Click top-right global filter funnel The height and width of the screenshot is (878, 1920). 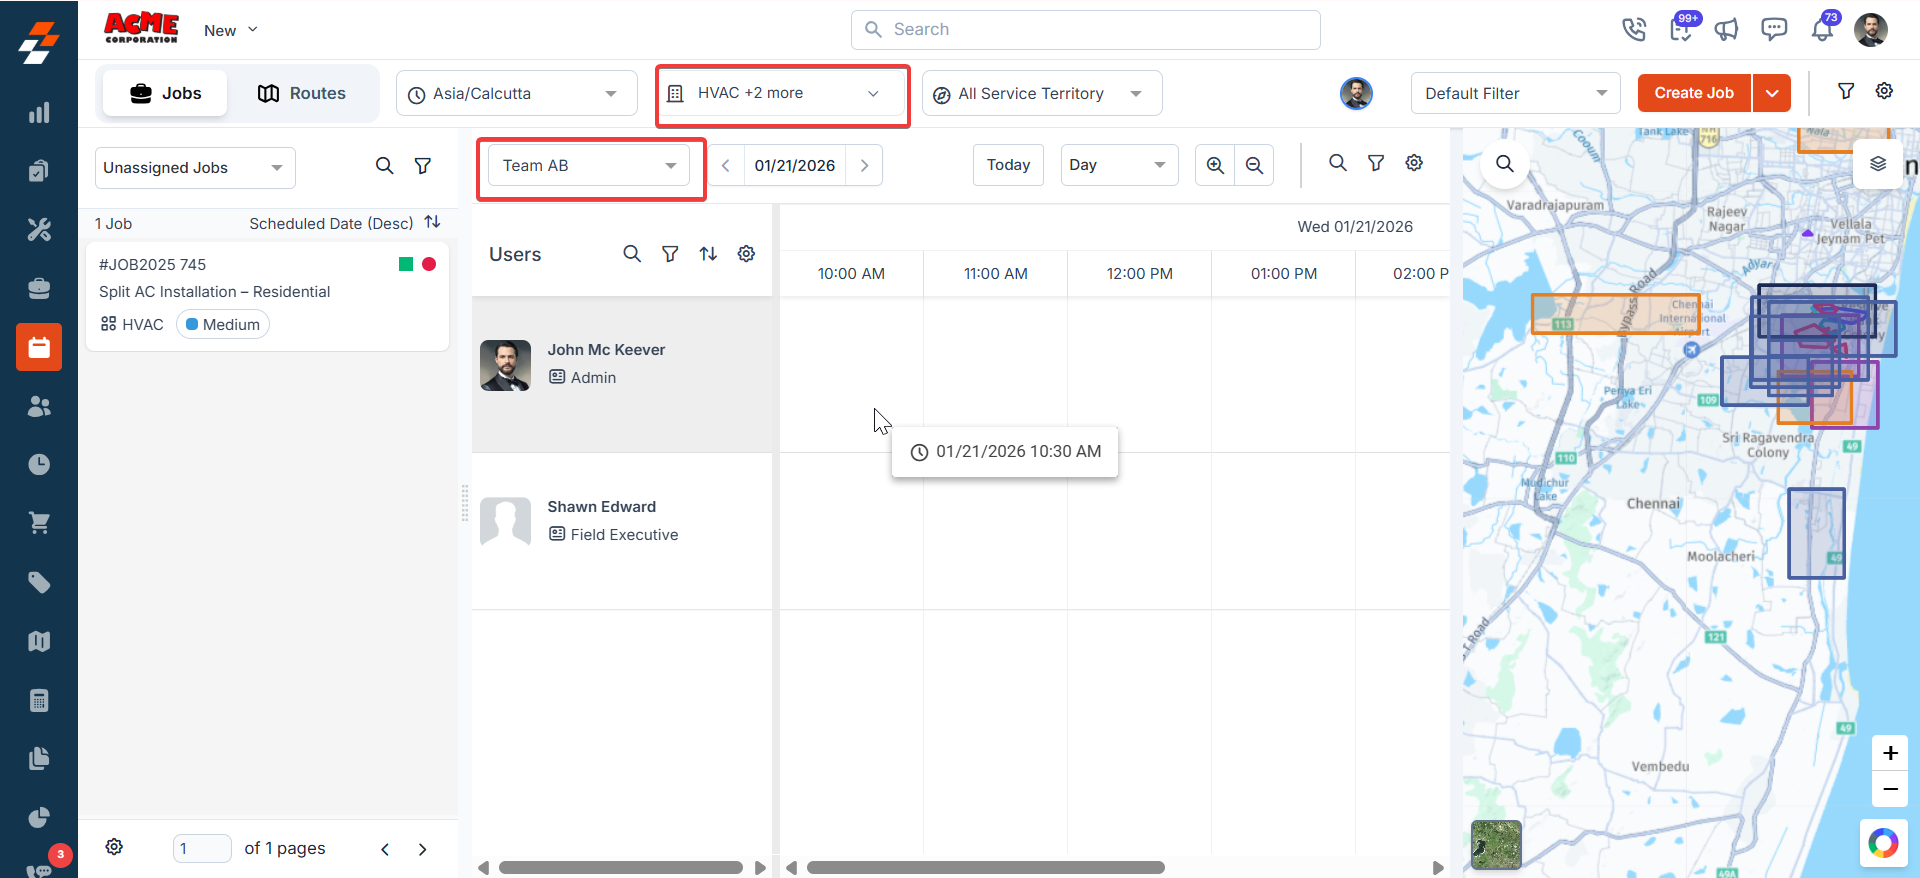point(1846,91)
